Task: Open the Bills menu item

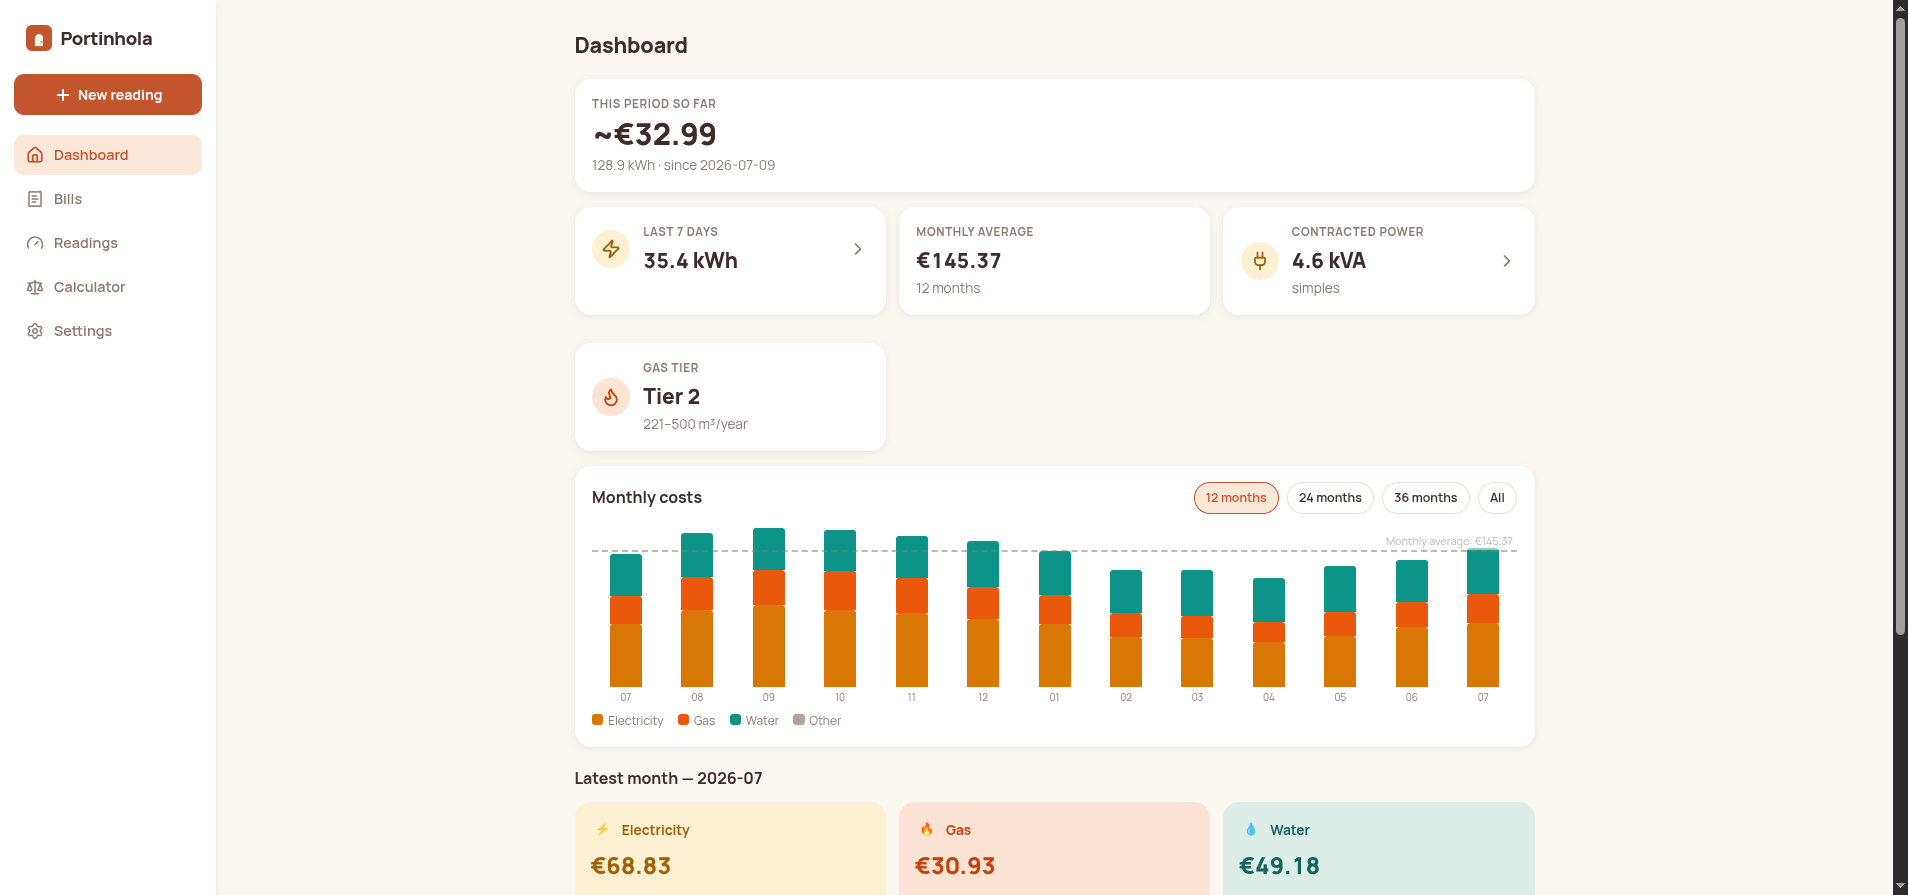Action: click(108, 199)
